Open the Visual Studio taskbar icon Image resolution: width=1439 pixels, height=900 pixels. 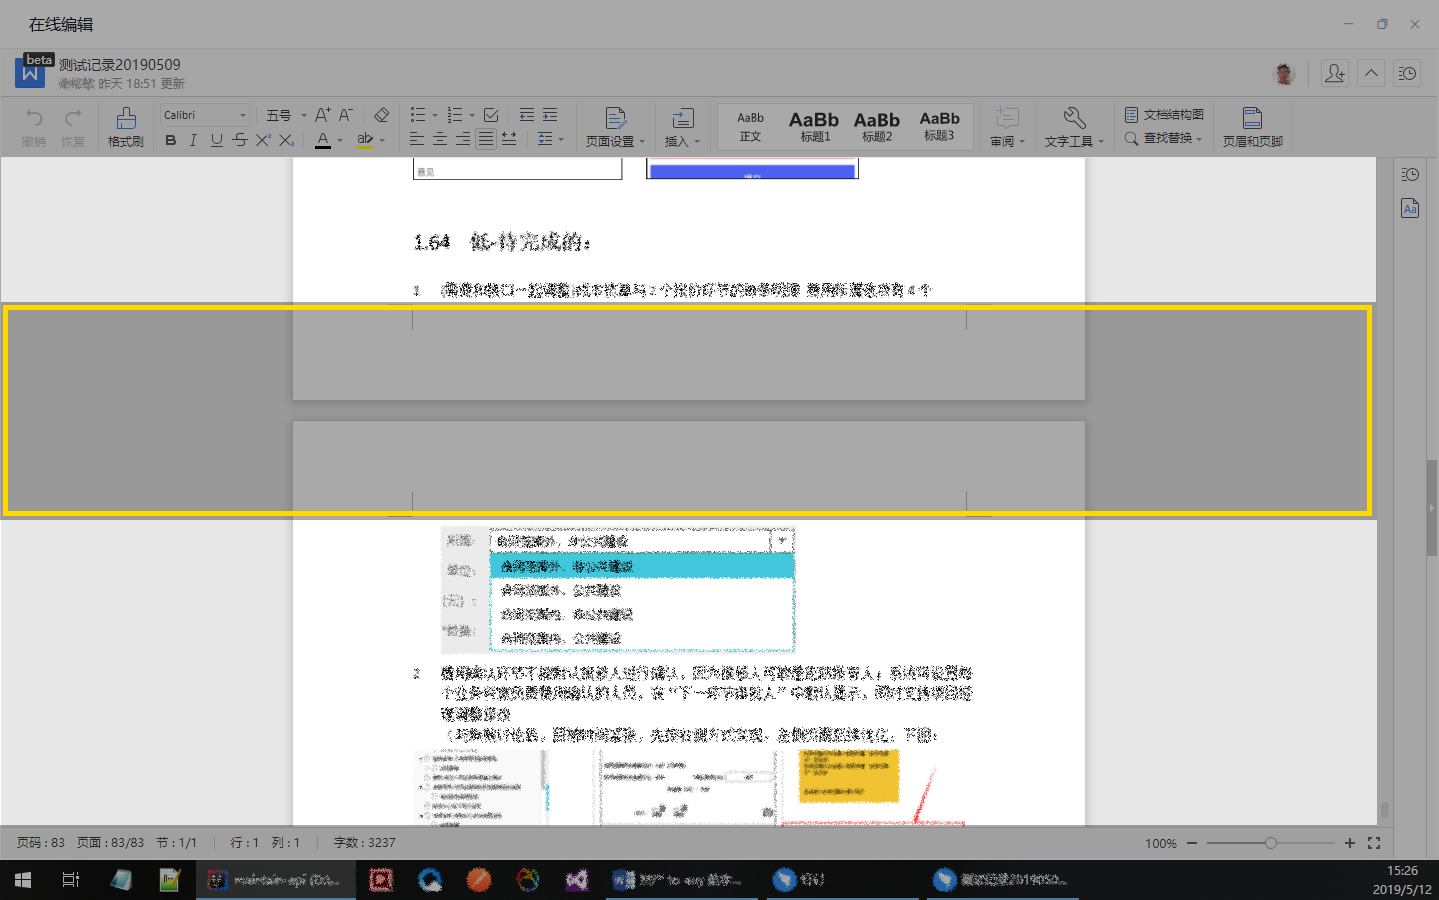coord(576,880)
